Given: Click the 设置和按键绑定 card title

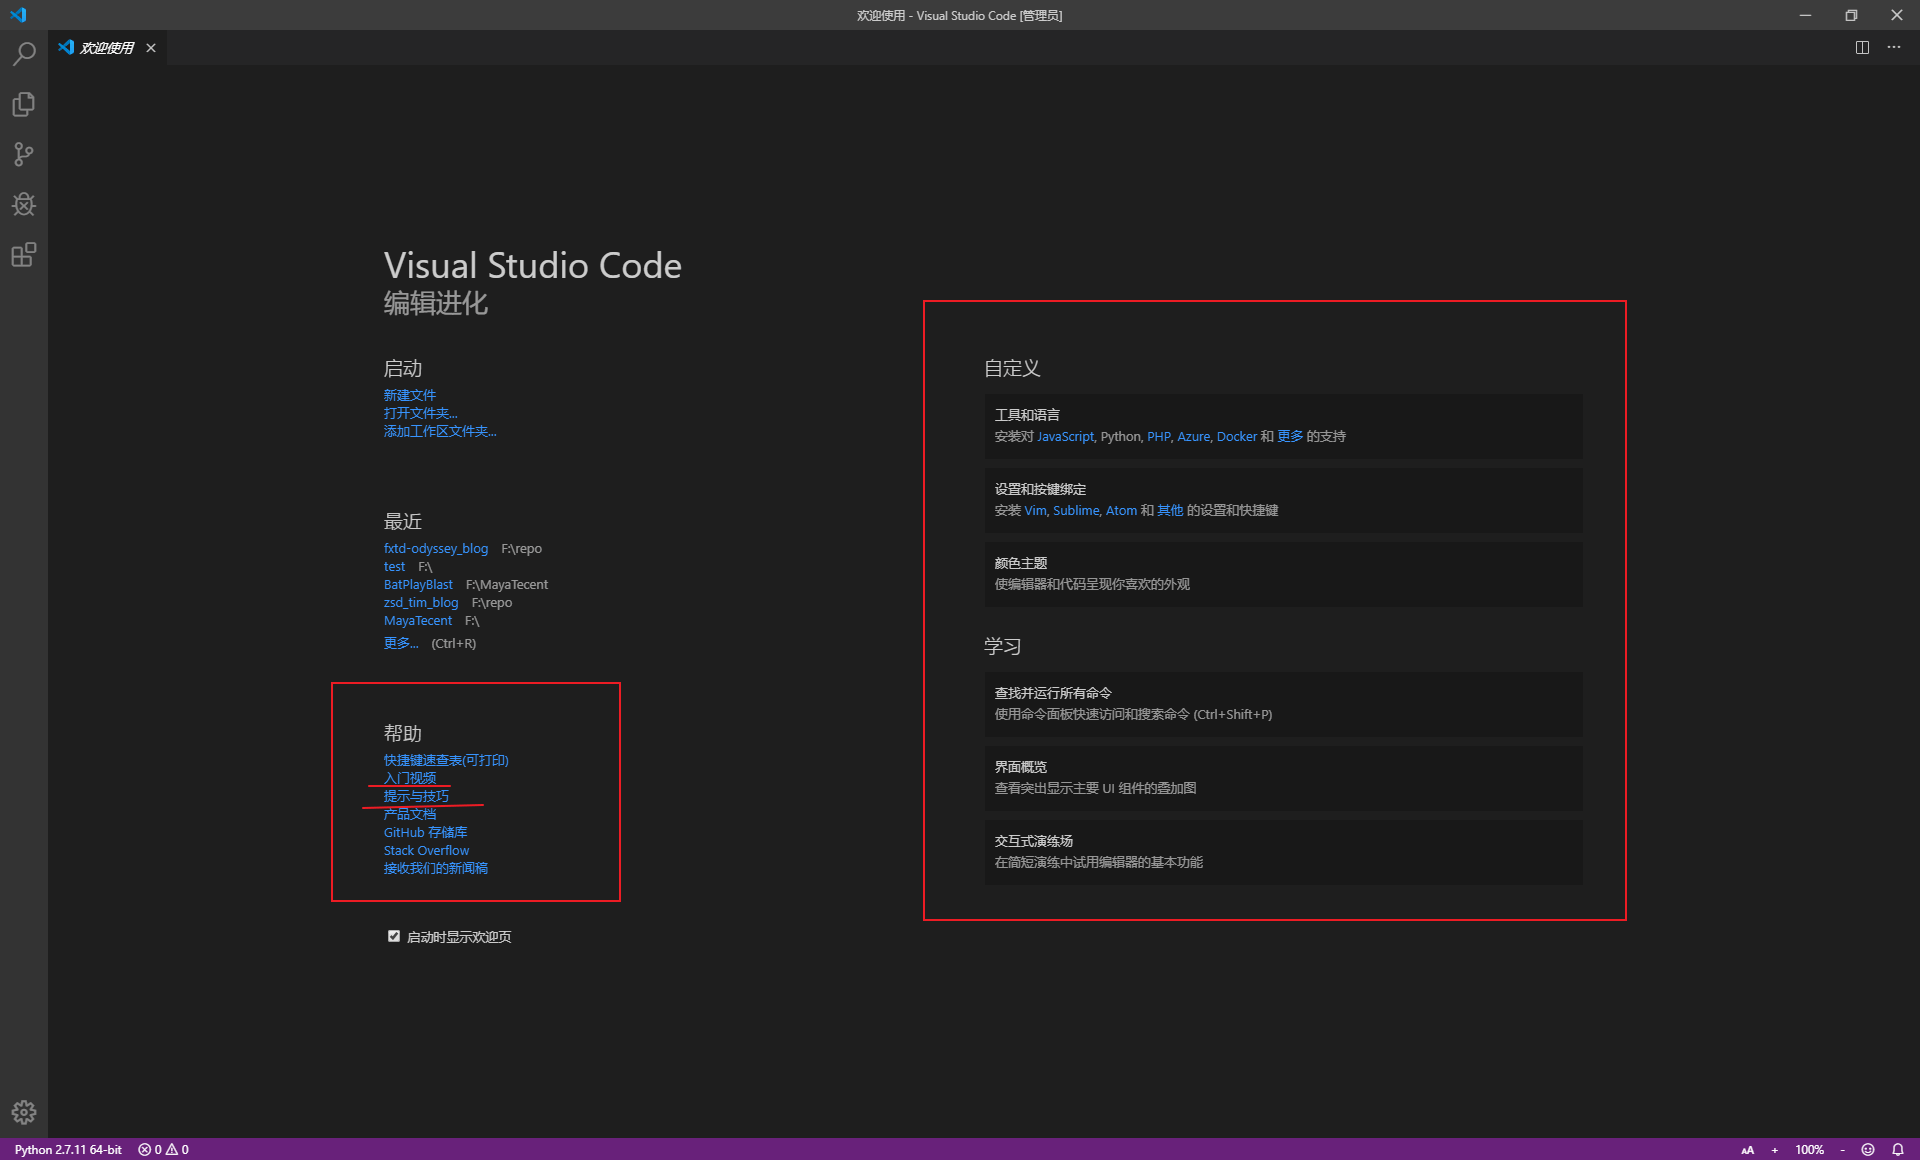Looking at the screenshot, I should (1040, 489).
